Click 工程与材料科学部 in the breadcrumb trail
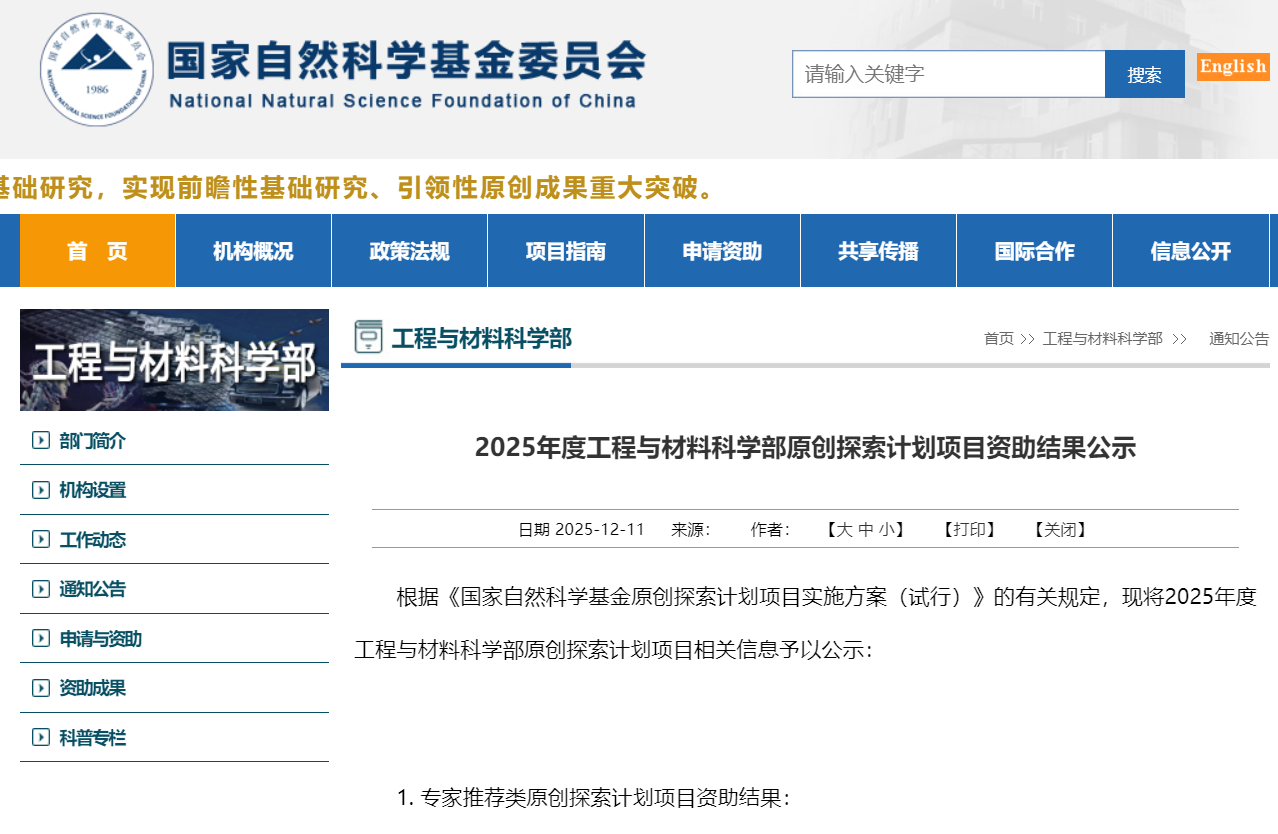The width and height of the screenshot is (1278, 834). click(x=1103, y=338)
